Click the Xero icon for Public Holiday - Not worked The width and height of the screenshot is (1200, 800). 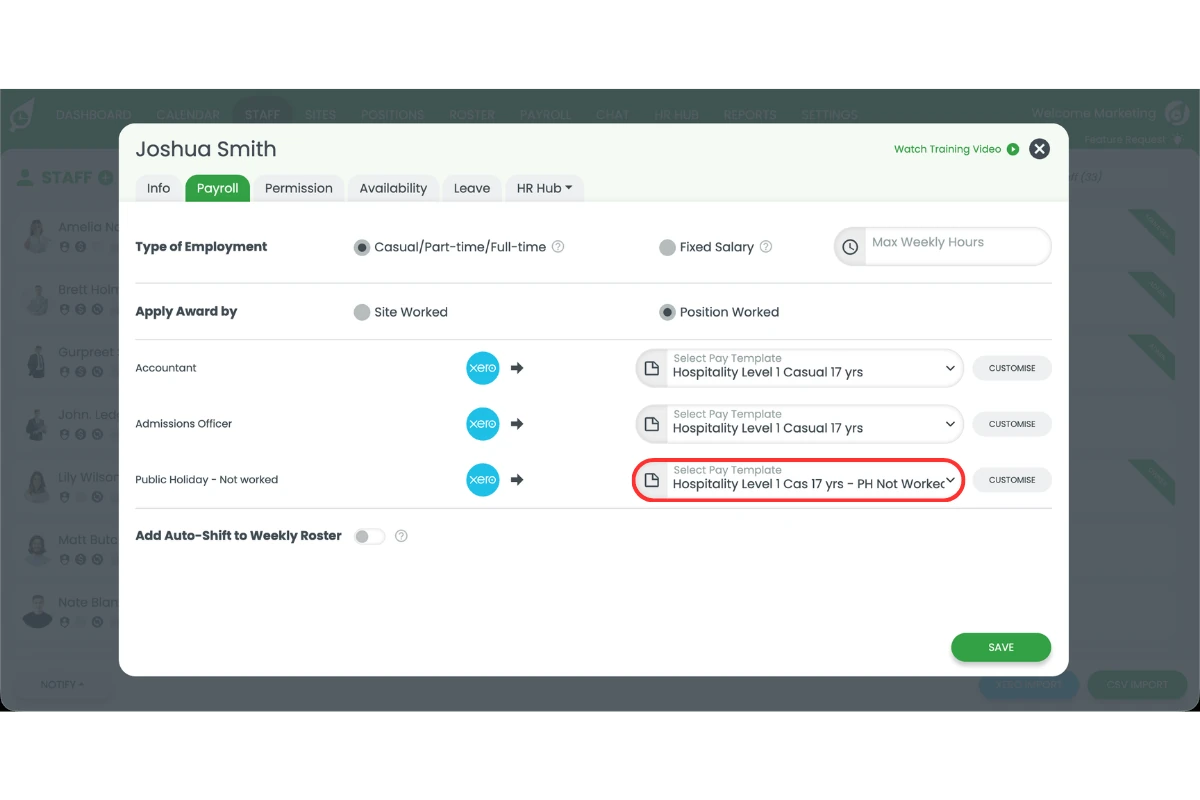[x=483, y=480]
